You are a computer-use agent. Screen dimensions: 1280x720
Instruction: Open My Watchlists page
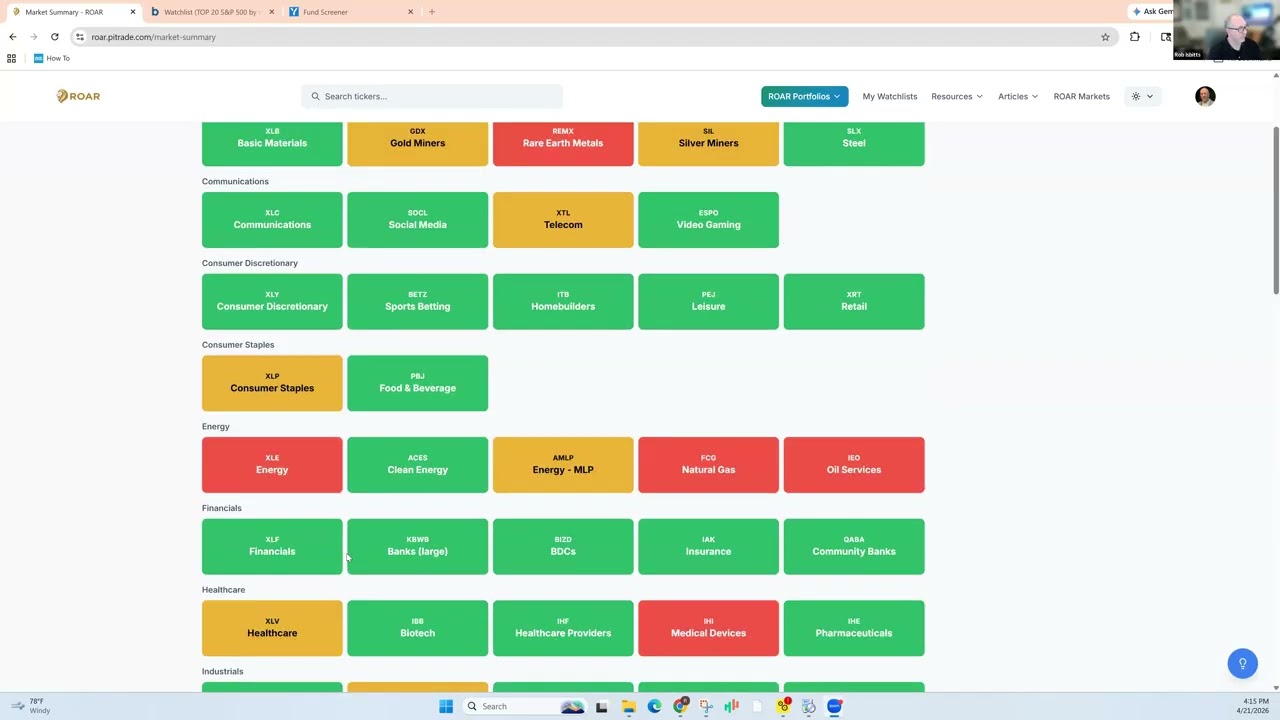(x=890, y=96)
